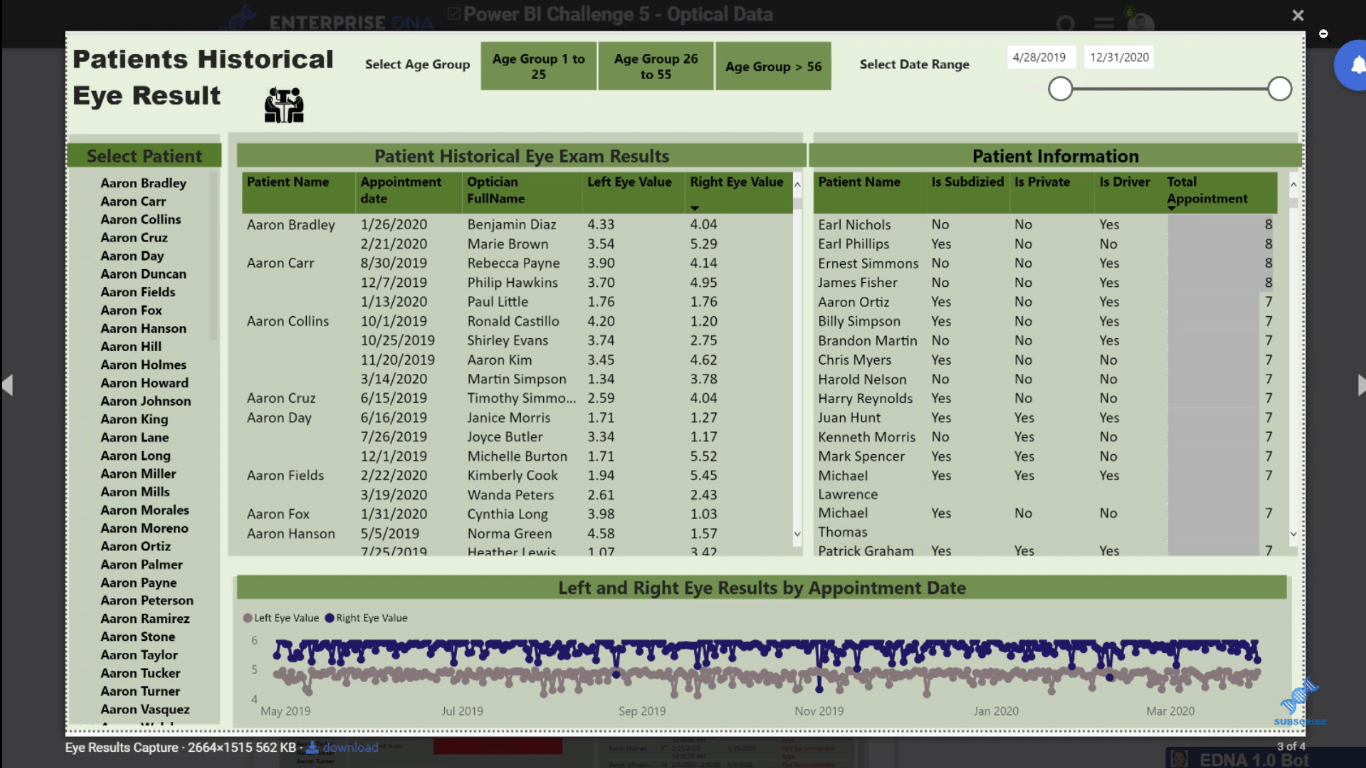1366x768 pixels.
Task: Click exam results scrollbar down arrow
Action: pos(797,534)
